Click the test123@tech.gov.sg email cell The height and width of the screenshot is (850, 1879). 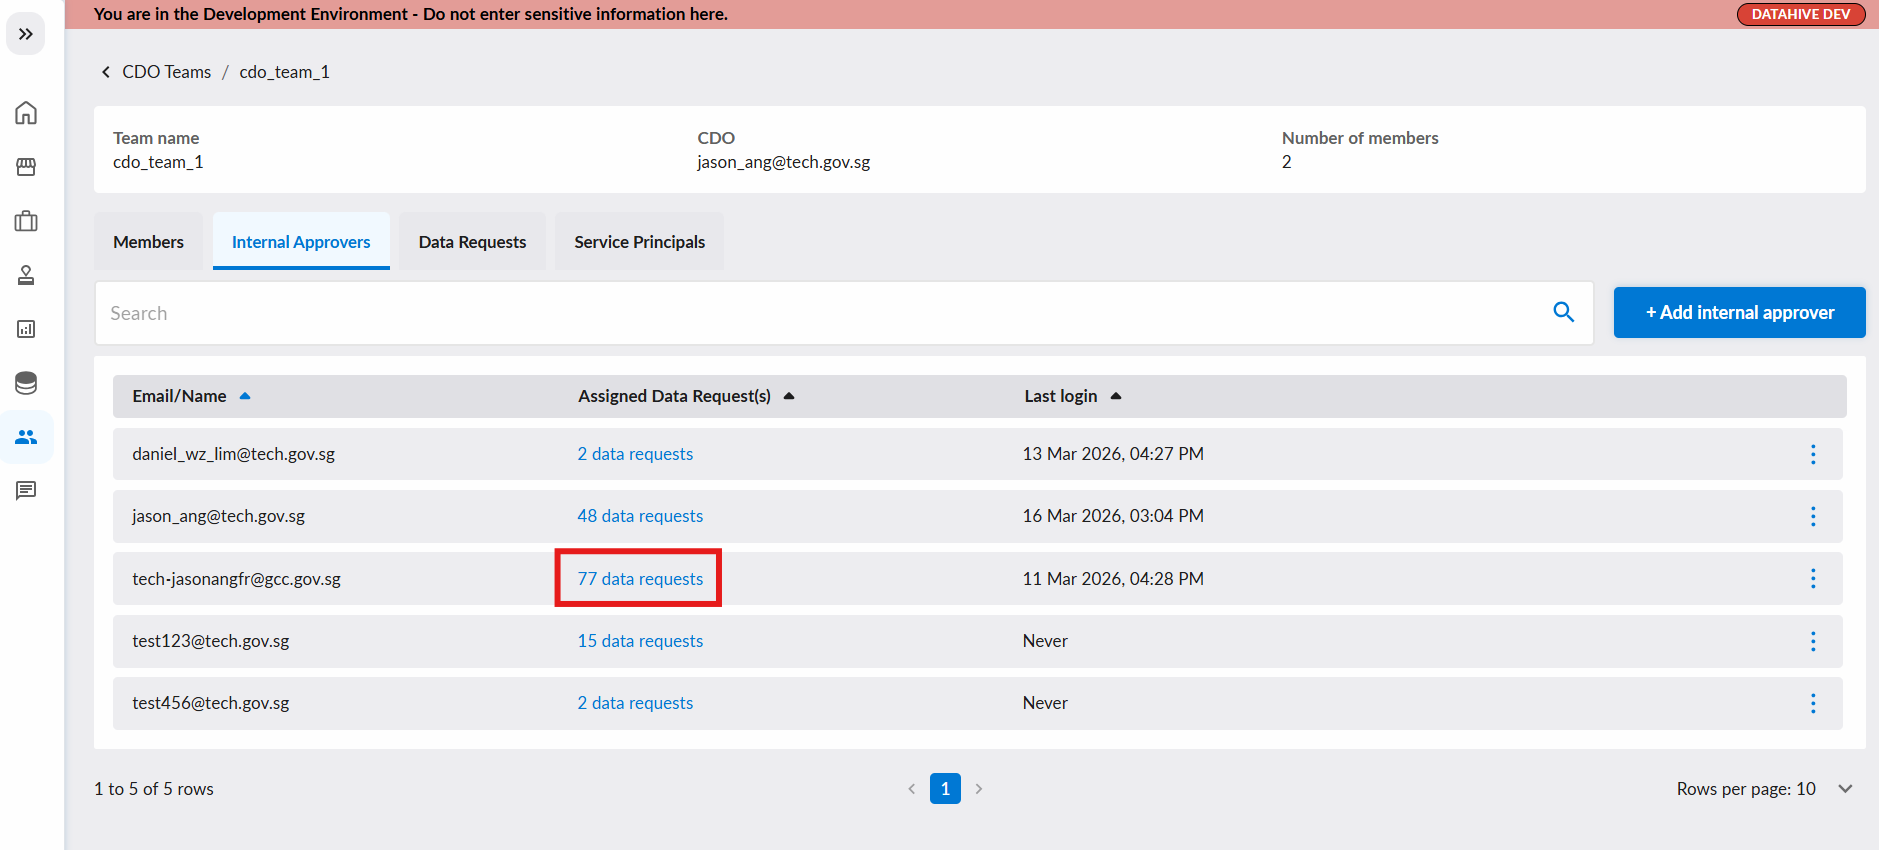point(211,641)
